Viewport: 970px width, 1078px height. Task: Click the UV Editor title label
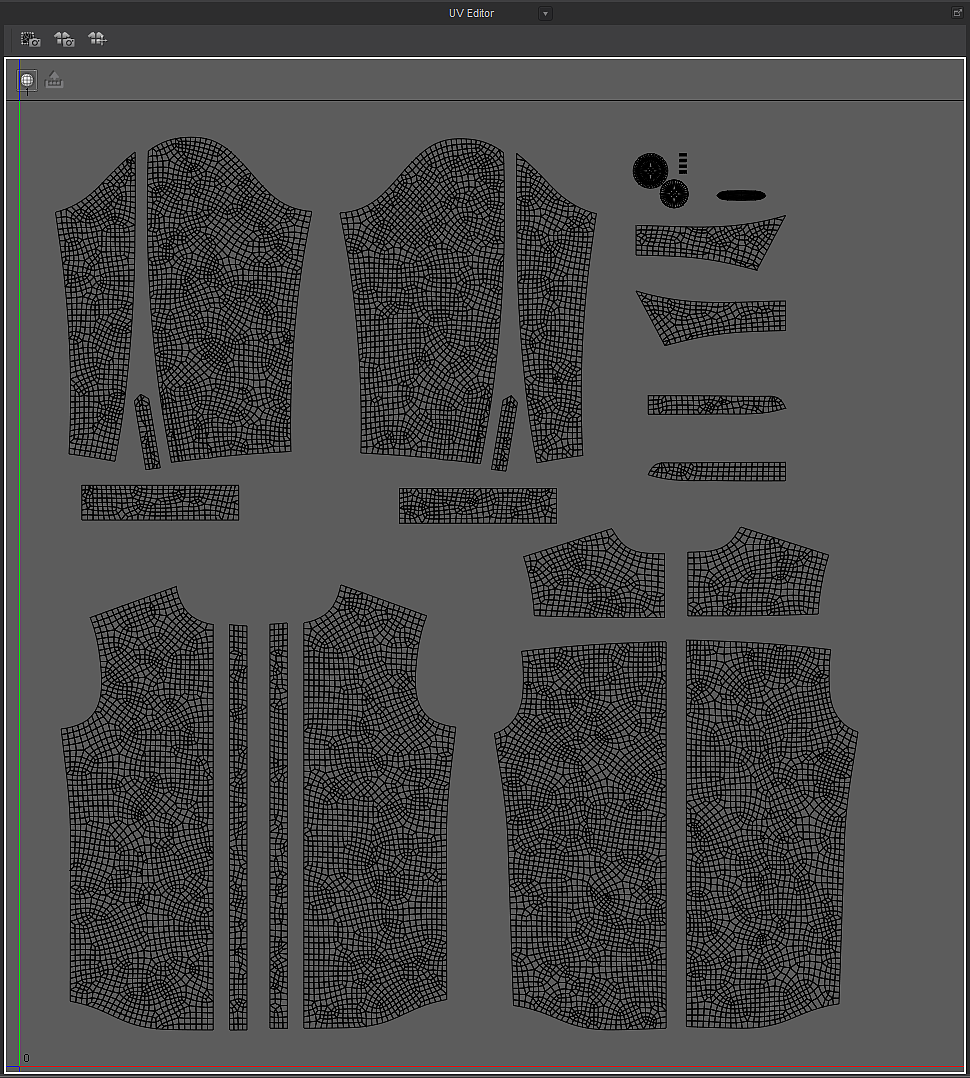471,13
